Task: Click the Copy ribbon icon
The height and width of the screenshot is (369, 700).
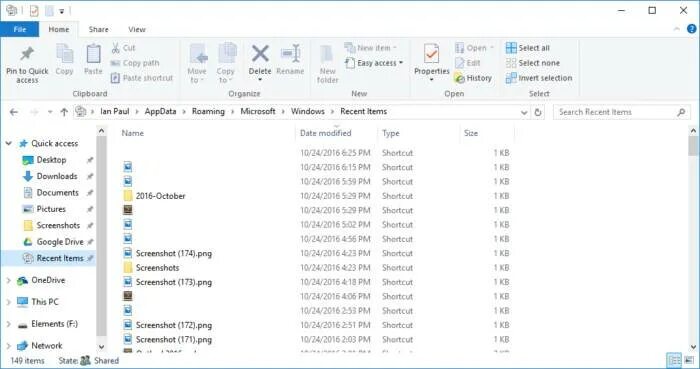Action: click(x=64, y=55)
